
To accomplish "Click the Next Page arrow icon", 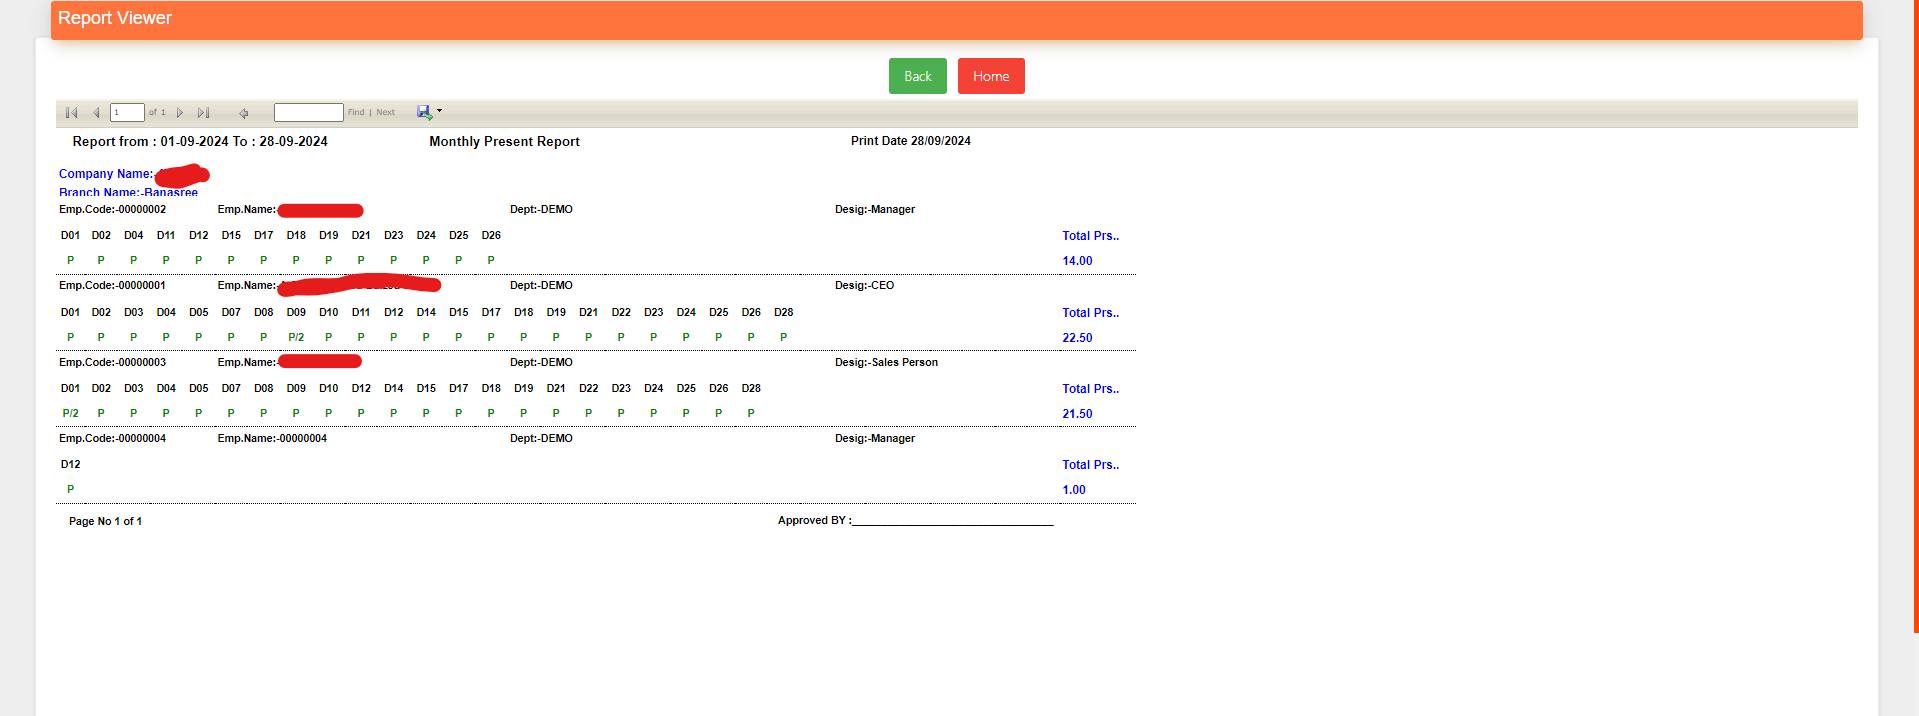I will (180, 113).
